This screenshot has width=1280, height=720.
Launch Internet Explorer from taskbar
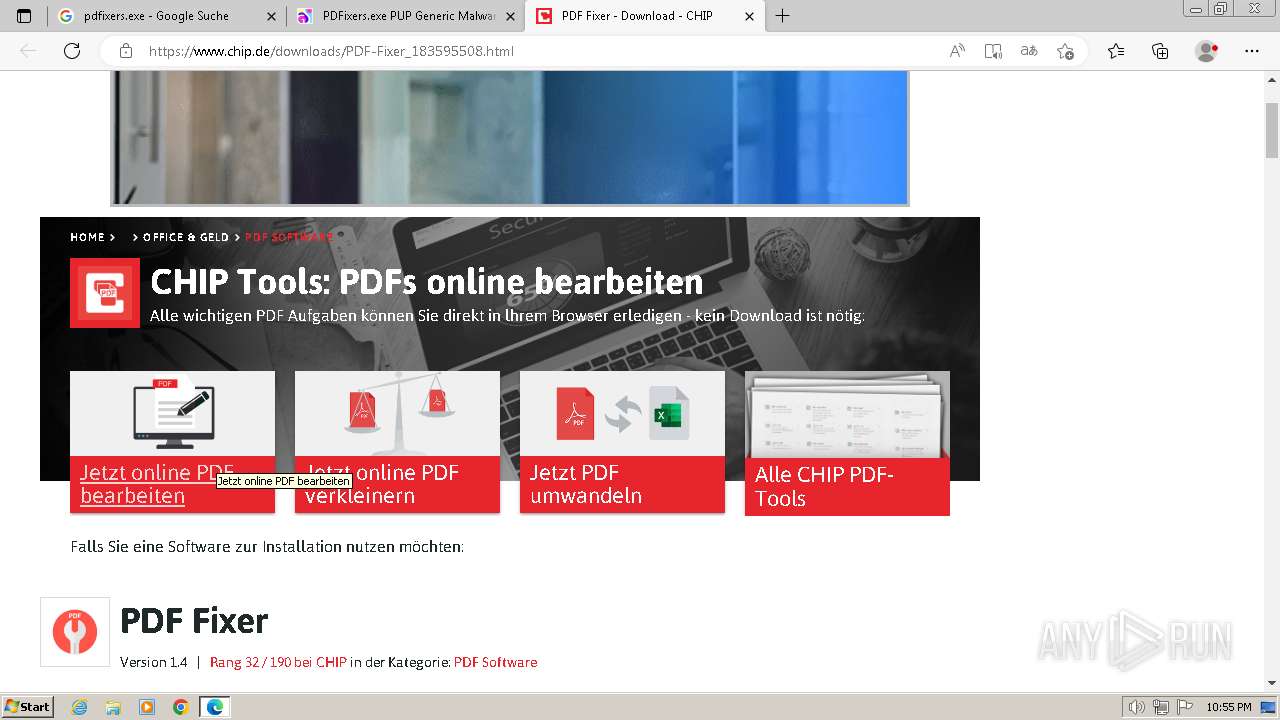(x=79, y=707)
